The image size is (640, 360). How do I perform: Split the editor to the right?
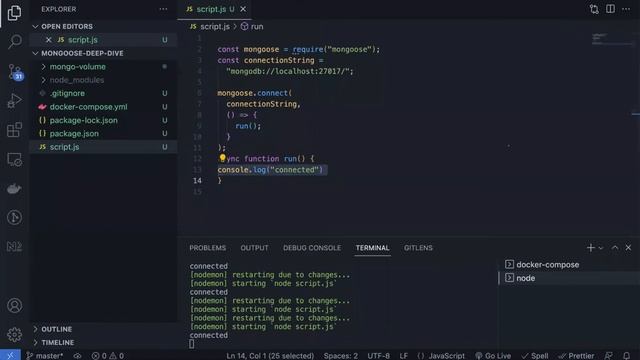tap(610, 9)
